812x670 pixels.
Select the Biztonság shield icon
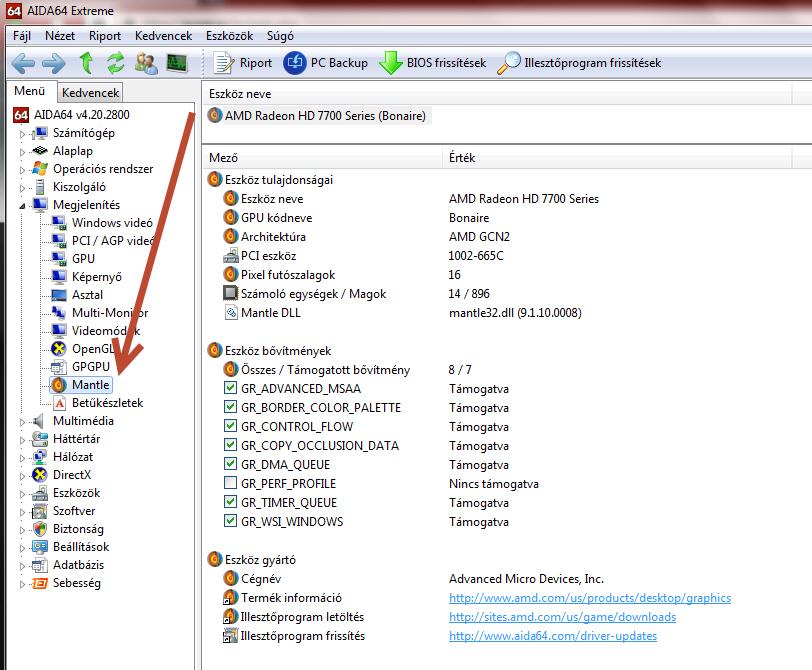click(x=39, y=529)
